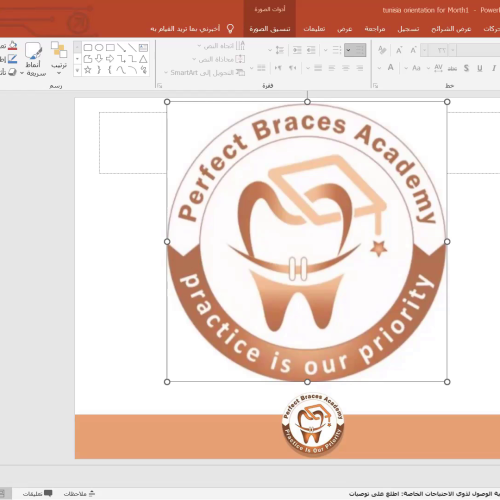Click accessibility recommendations in status bar
Screen dimensions: 500x500
pos(424,494)
